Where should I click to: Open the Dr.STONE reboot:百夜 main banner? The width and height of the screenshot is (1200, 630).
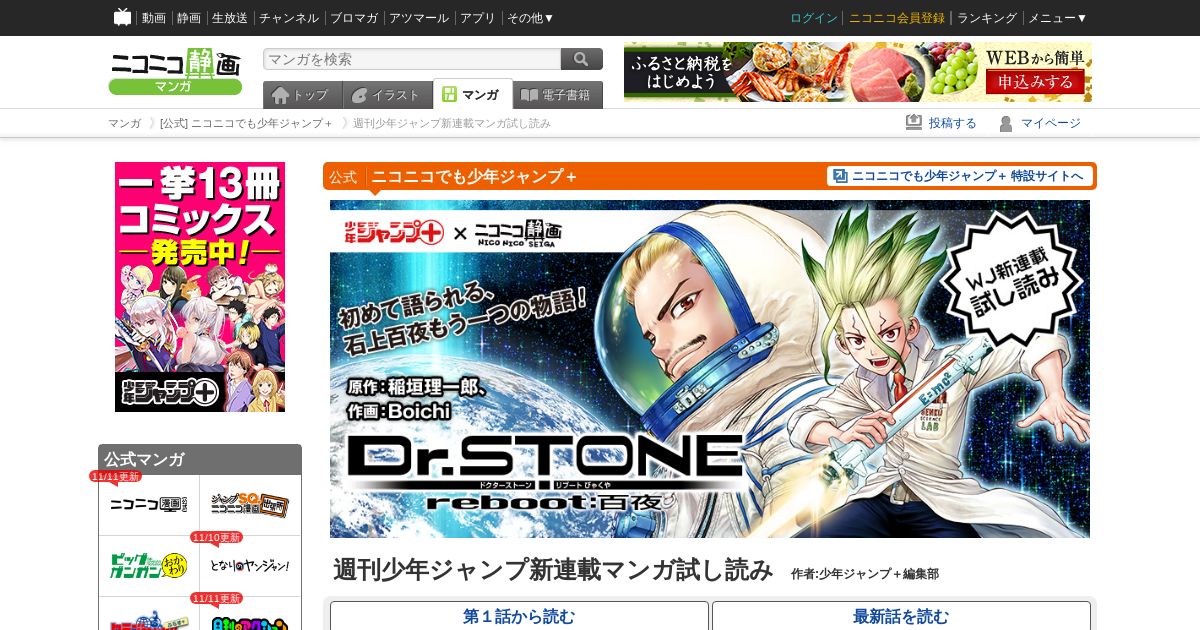point(710,369)
